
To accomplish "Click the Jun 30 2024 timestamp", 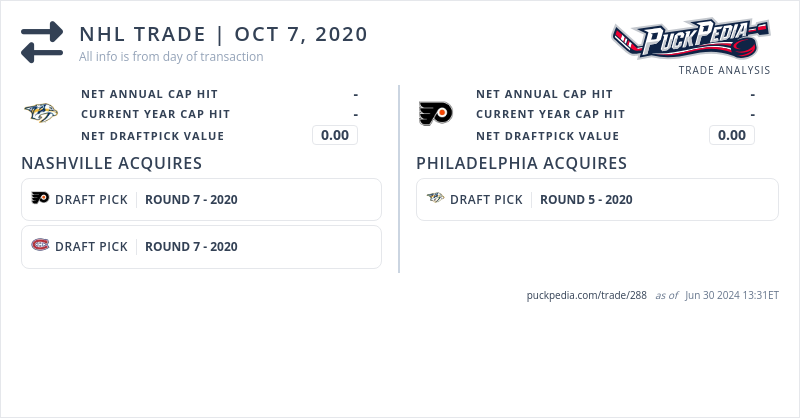I will (732, 296).
